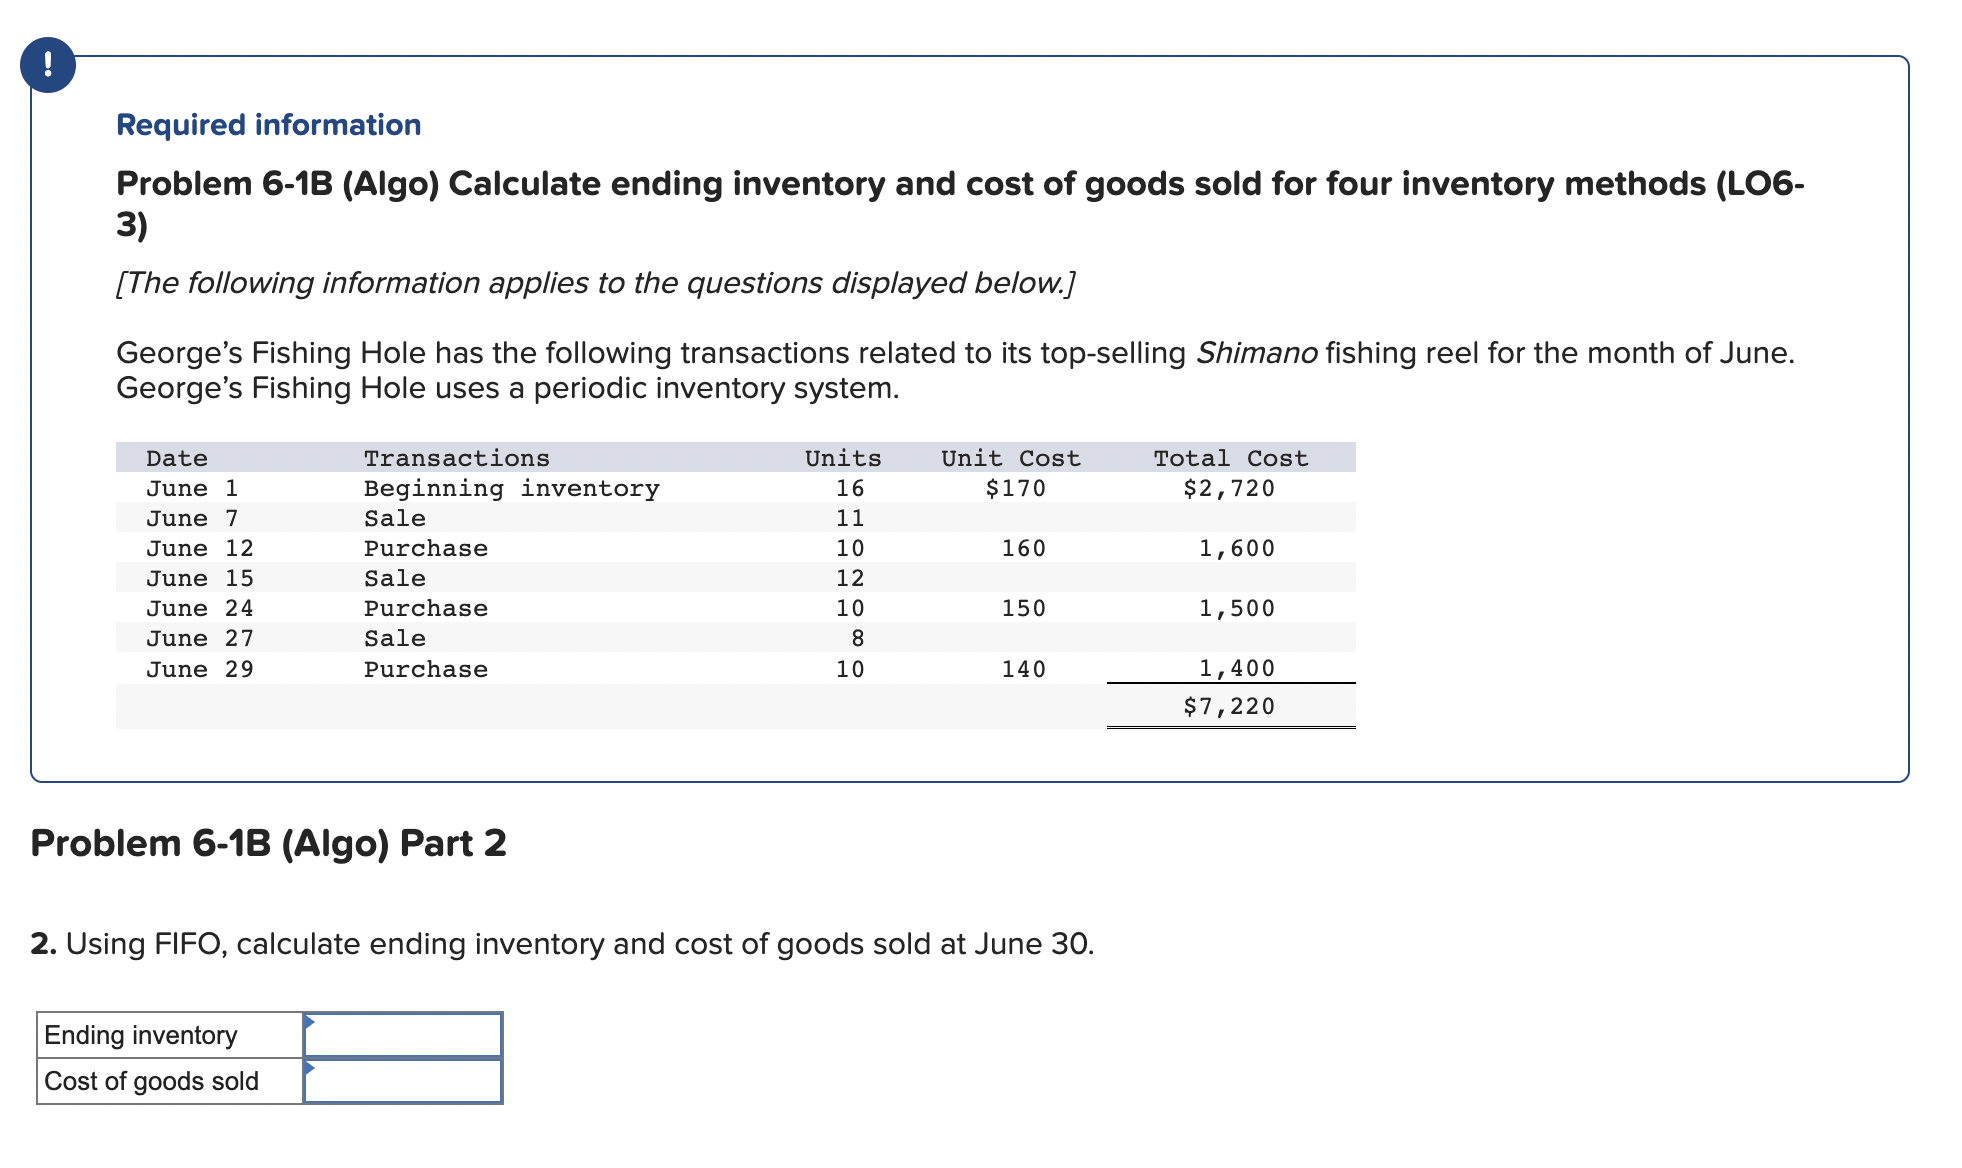Select the June 1 Beginning inventory row

[x=500, y=488]
